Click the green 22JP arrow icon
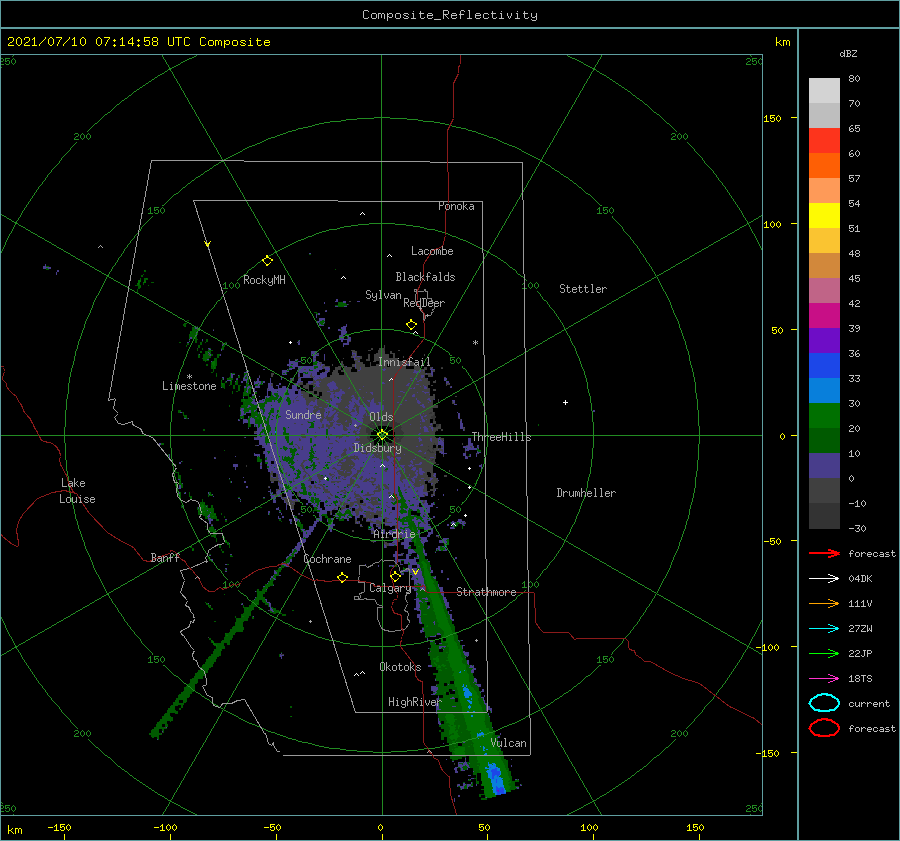 (824, 653)
